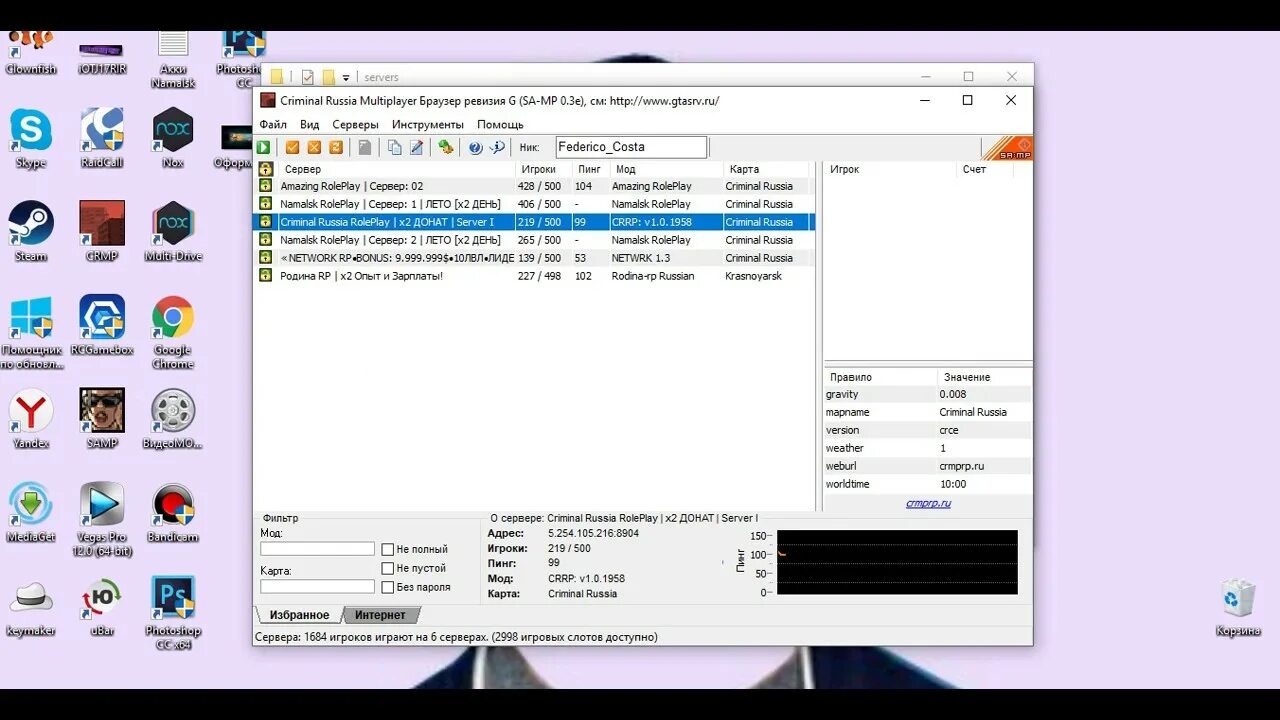
Task: Switch to the Избранное tab
Action: pyautogui.click(x=299, y=615)
